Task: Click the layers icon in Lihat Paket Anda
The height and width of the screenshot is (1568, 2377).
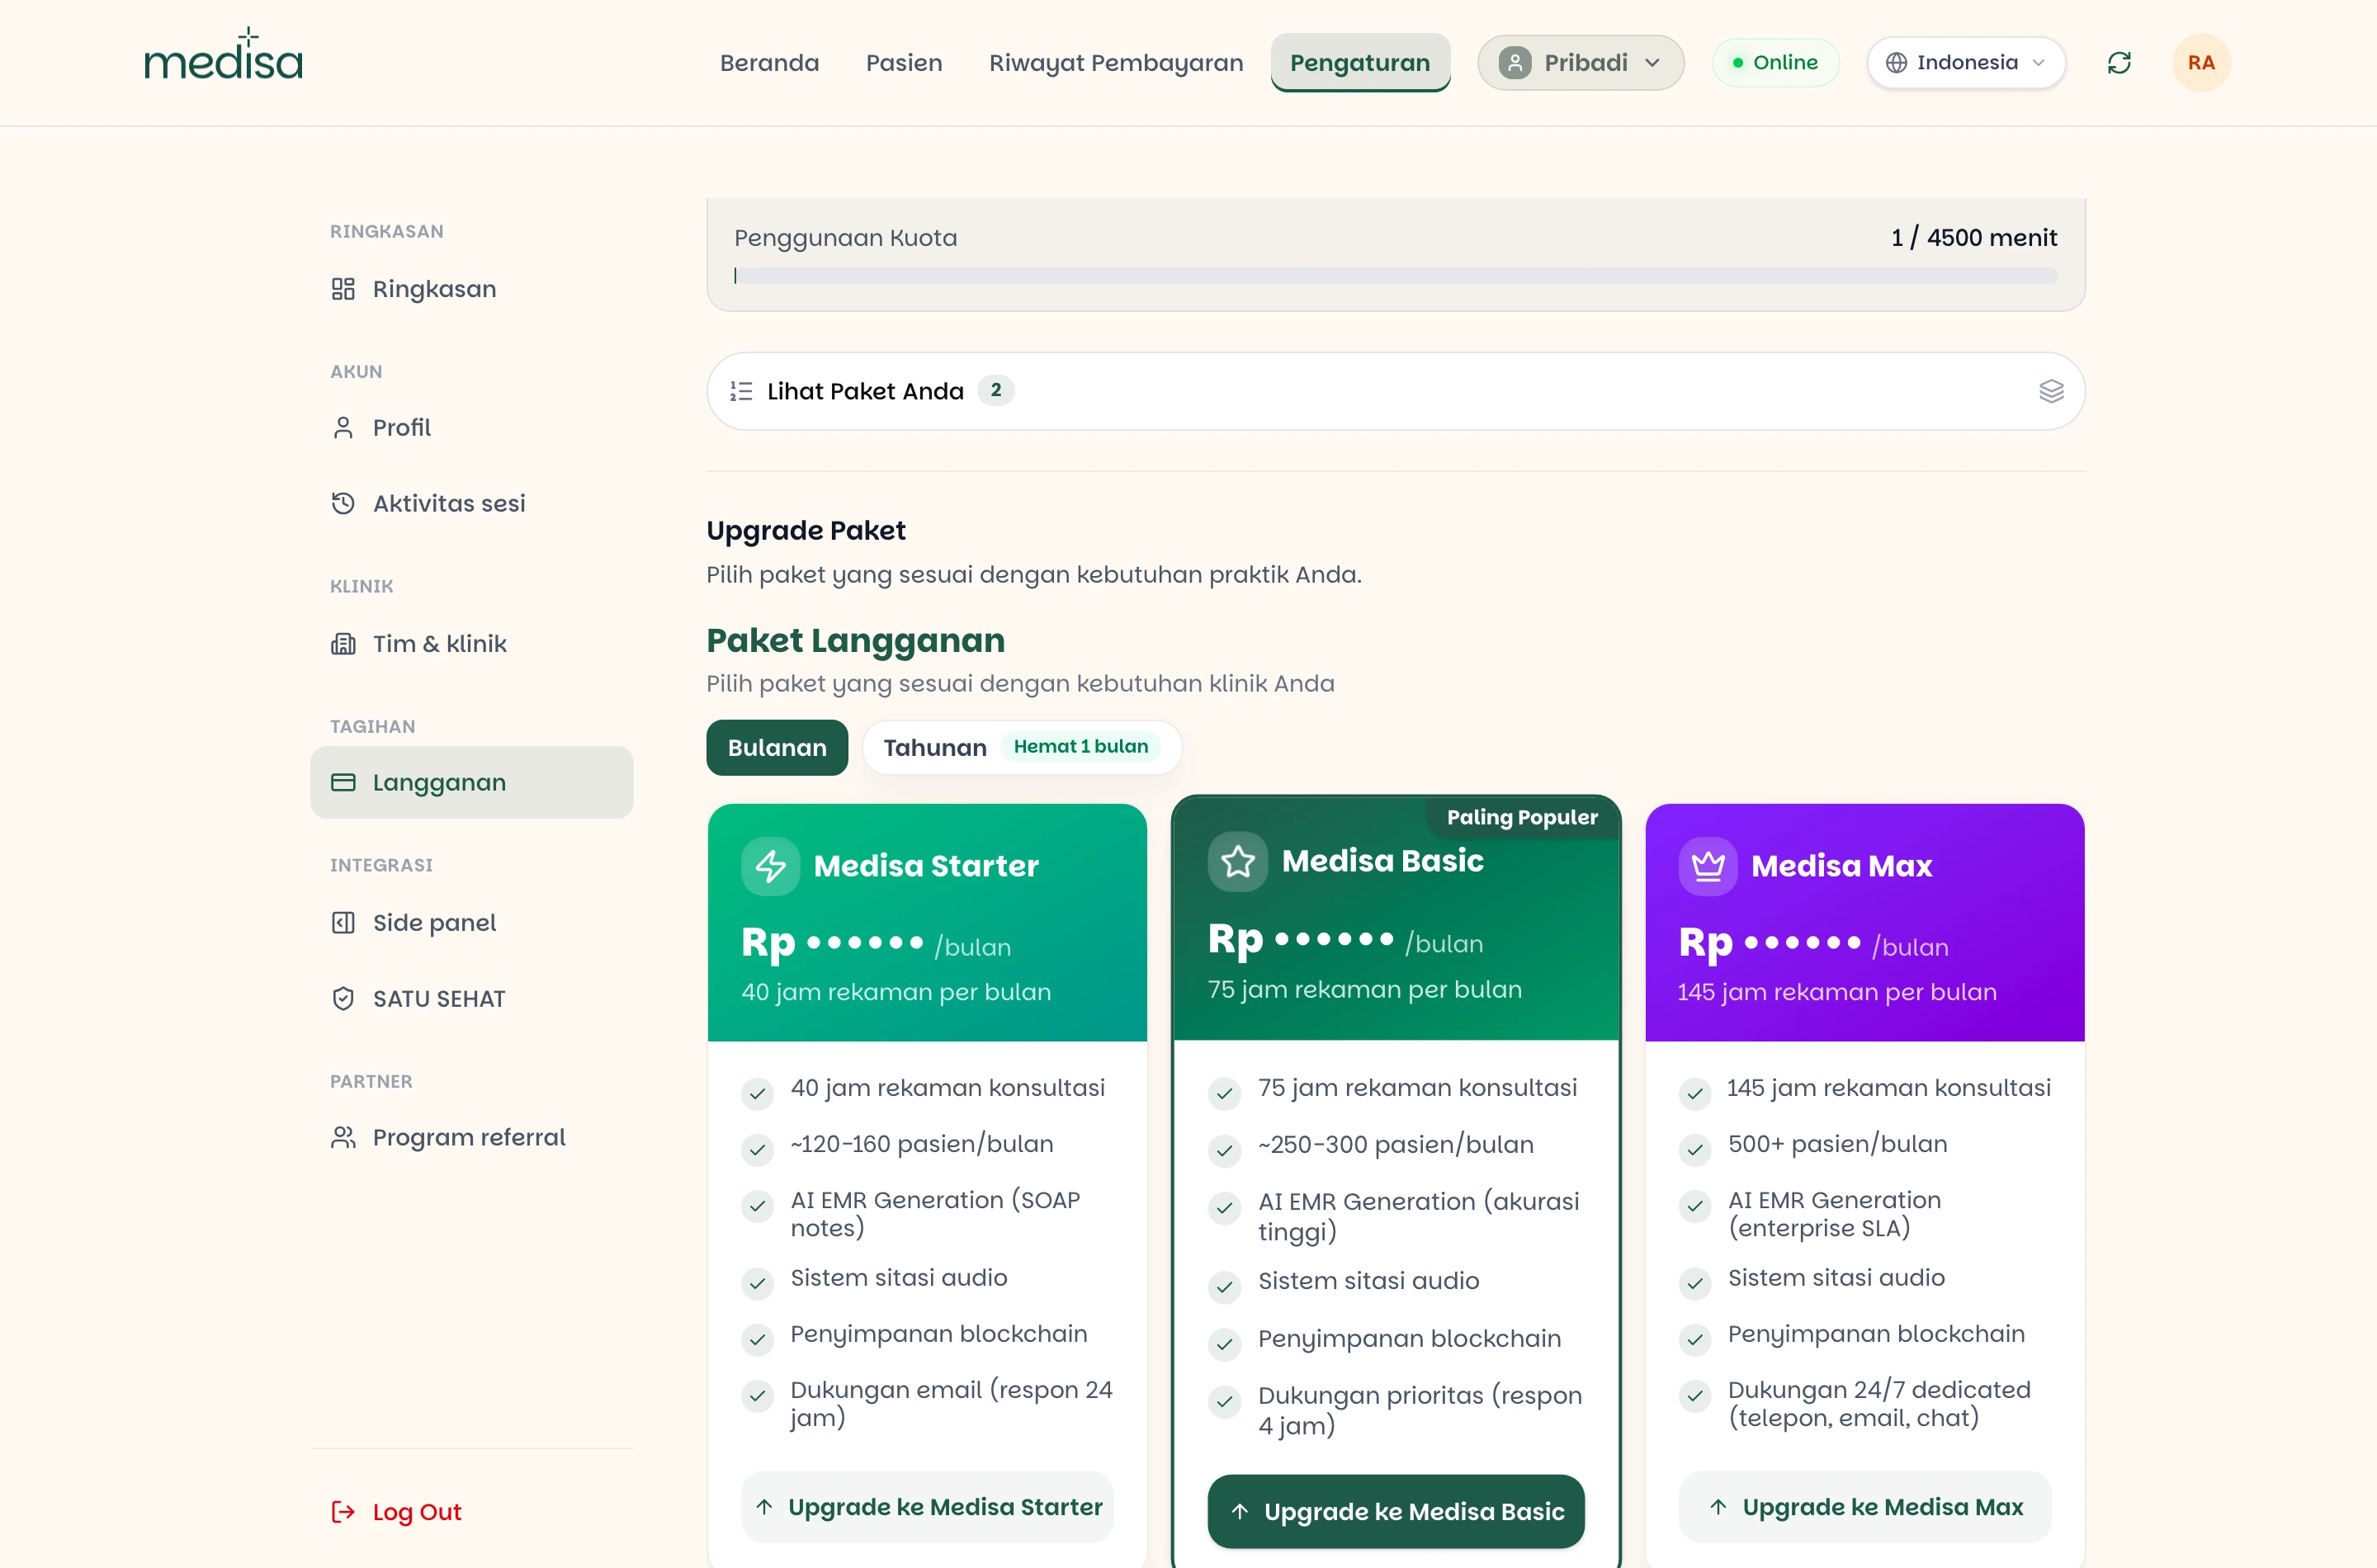Action: [2051, 391]
